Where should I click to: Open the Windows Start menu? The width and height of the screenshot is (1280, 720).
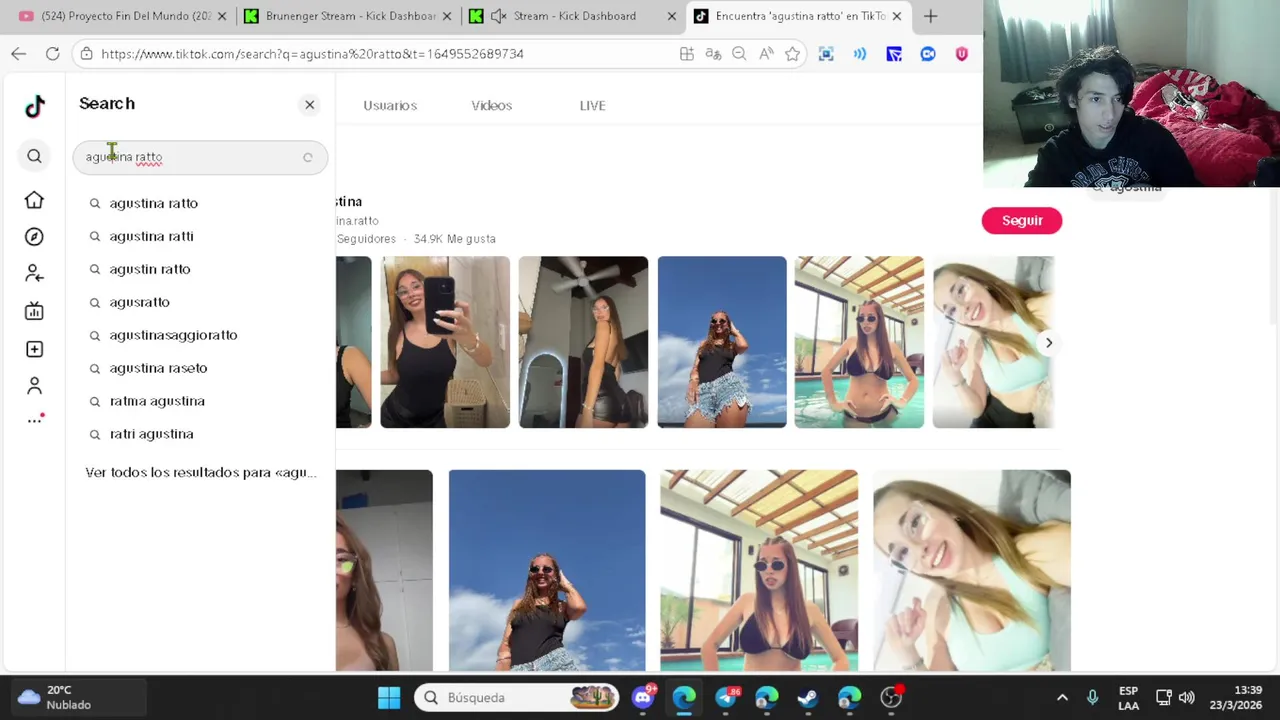tap(389, 697)
